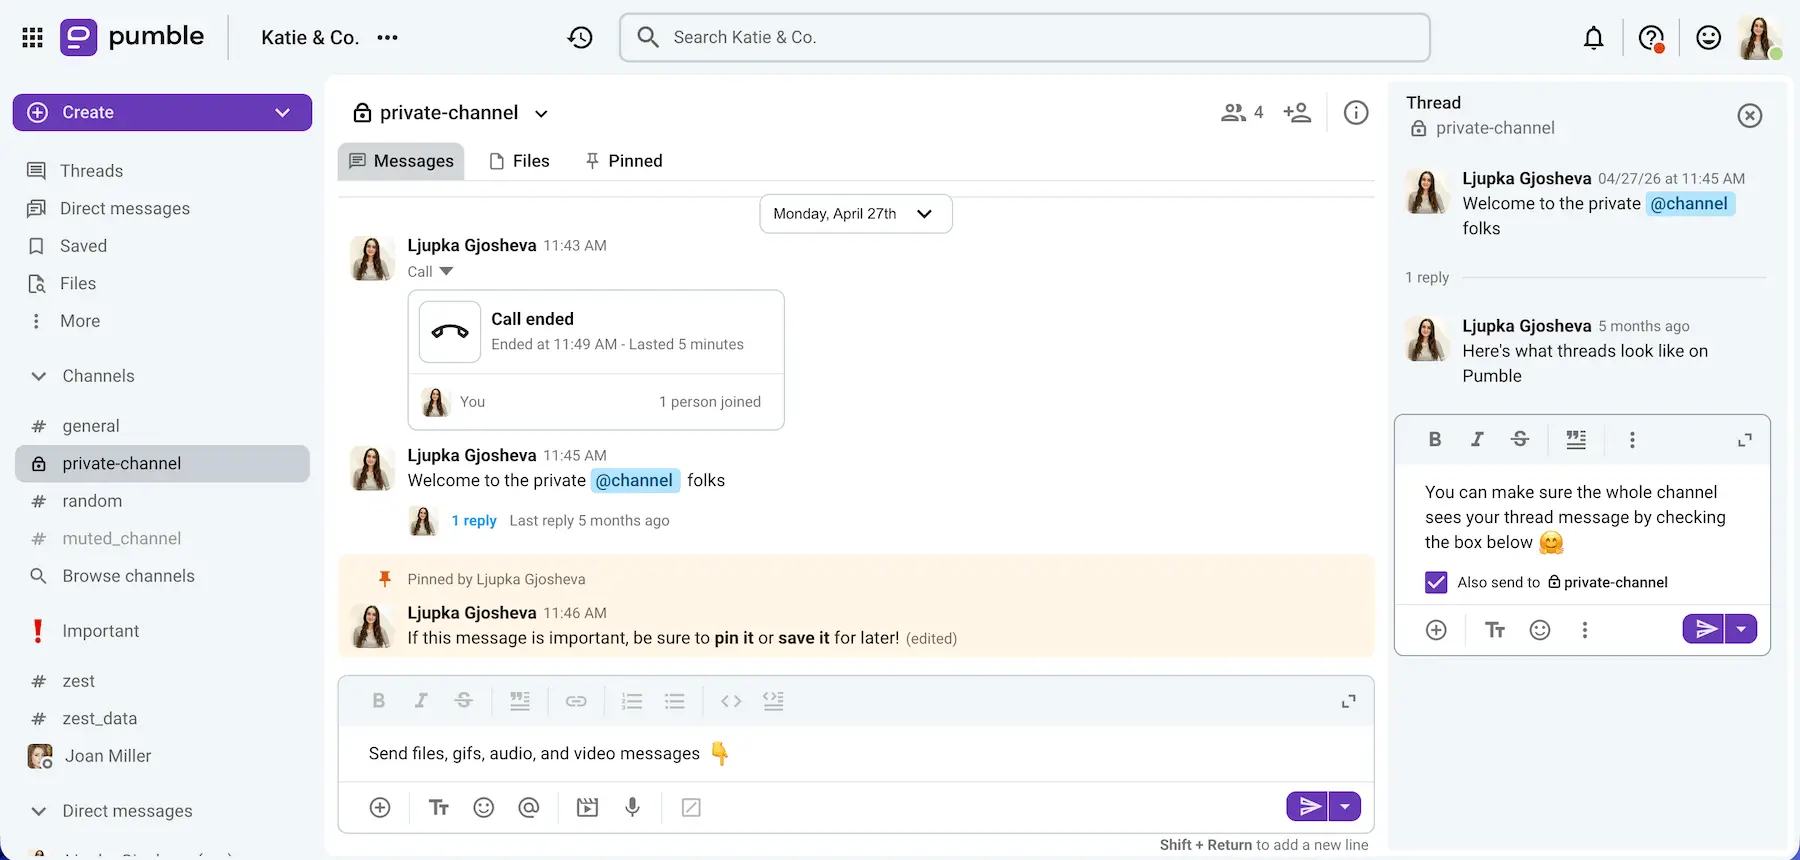Image resolution: width=1800 pixels, height=860 pixels.
Task: Open notifications bell icon
Action: pos(1594,38)
